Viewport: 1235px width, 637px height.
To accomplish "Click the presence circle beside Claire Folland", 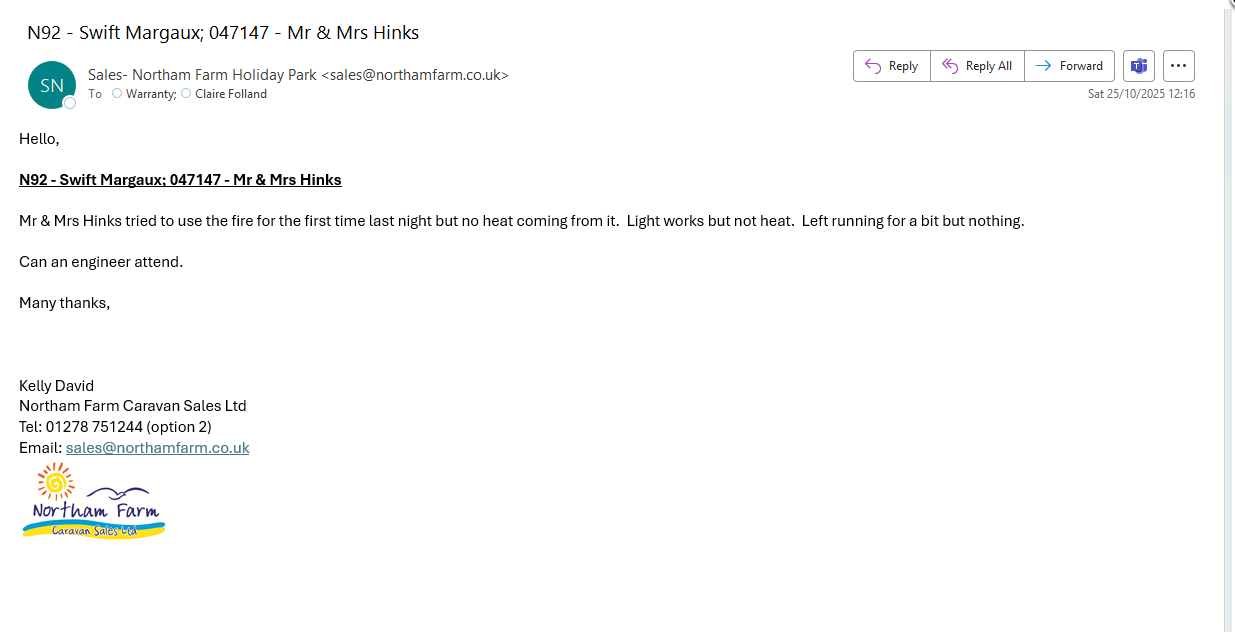I will click(186, 94).
